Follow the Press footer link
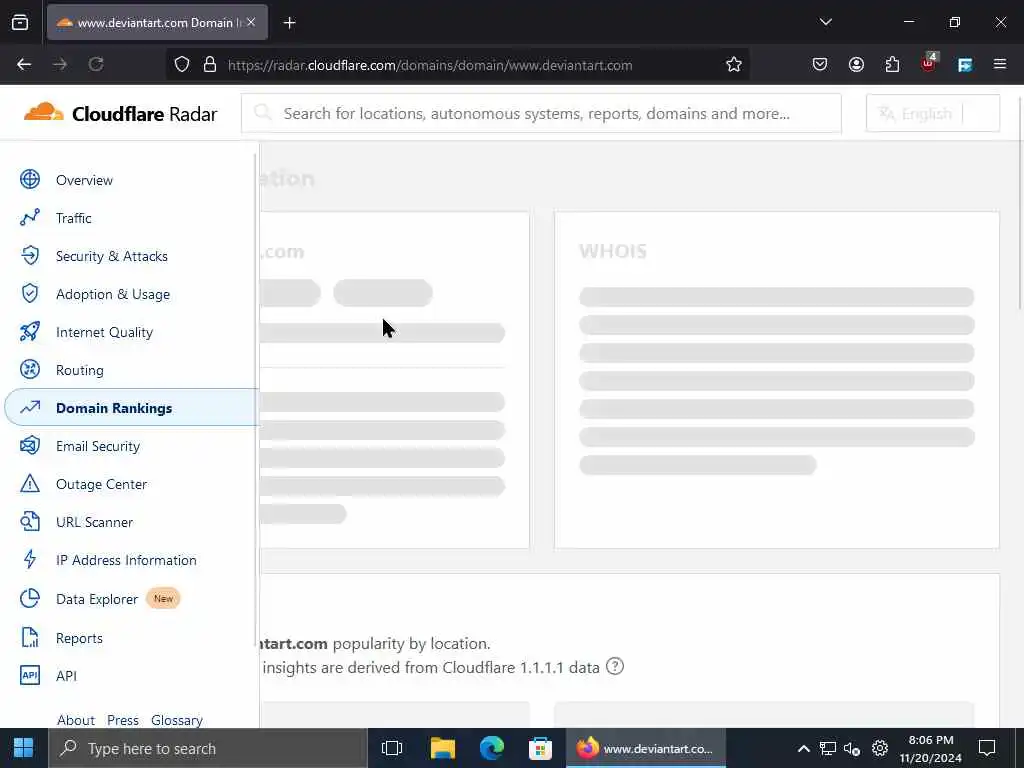Screen dimensions: 1024x768 tap(123, 720)
